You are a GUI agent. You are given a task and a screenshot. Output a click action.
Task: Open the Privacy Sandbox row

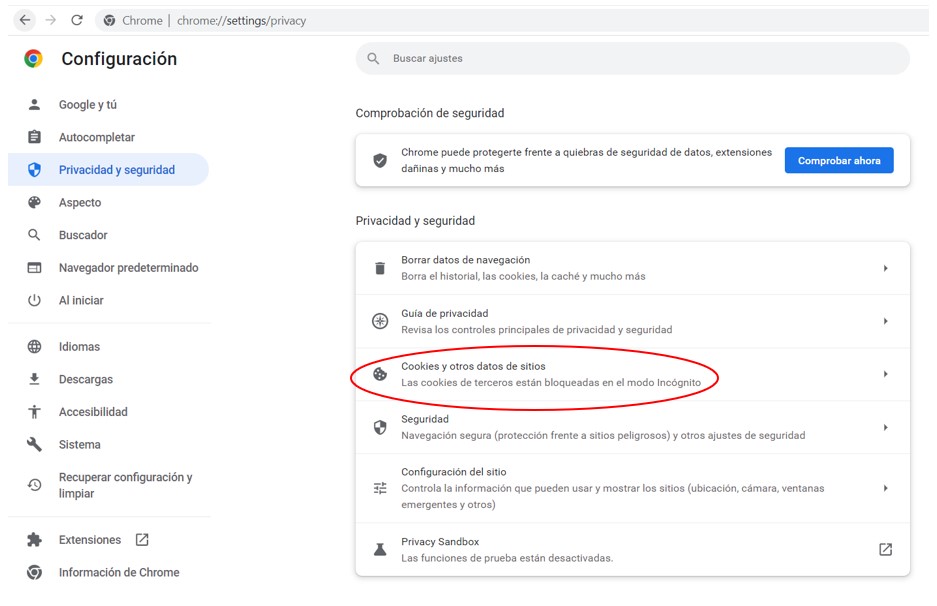point(632,549)
